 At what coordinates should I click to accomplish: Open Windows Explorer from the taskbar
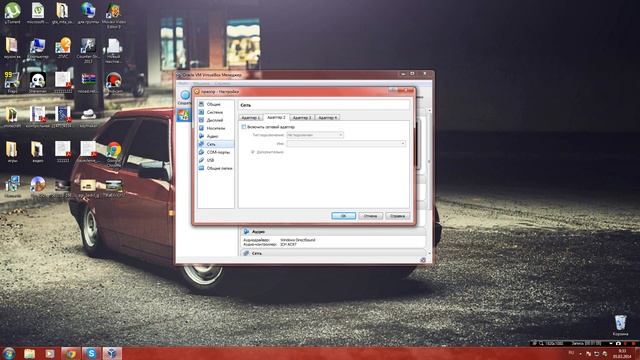(x=29, y=353)
